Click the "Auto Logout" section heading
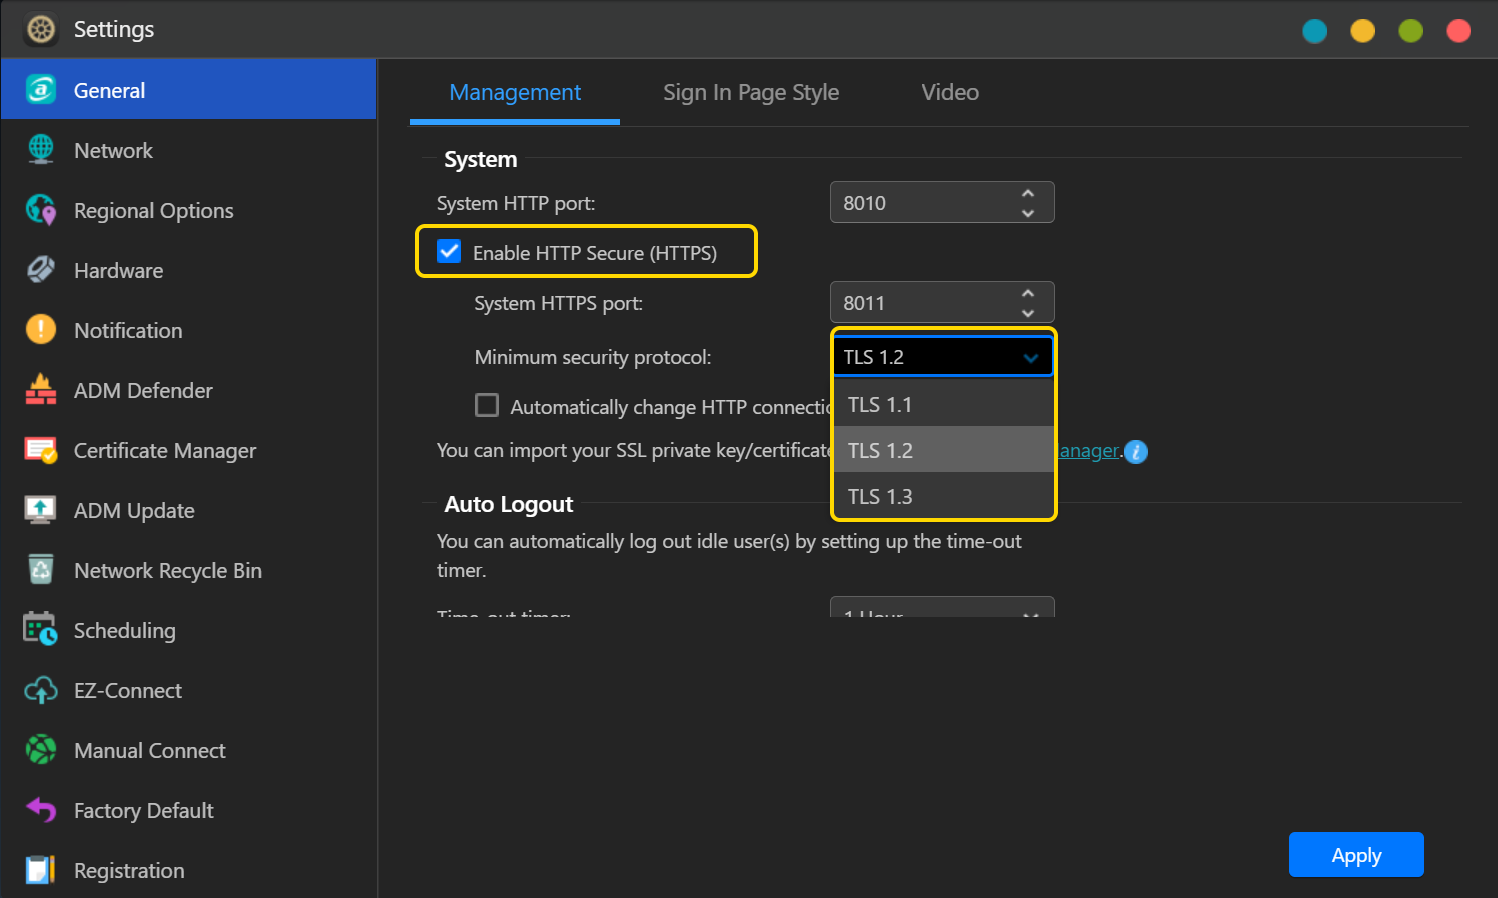The width and height of the screenshot is (1498, 898). pyautogui.click(x=508, y=504)
